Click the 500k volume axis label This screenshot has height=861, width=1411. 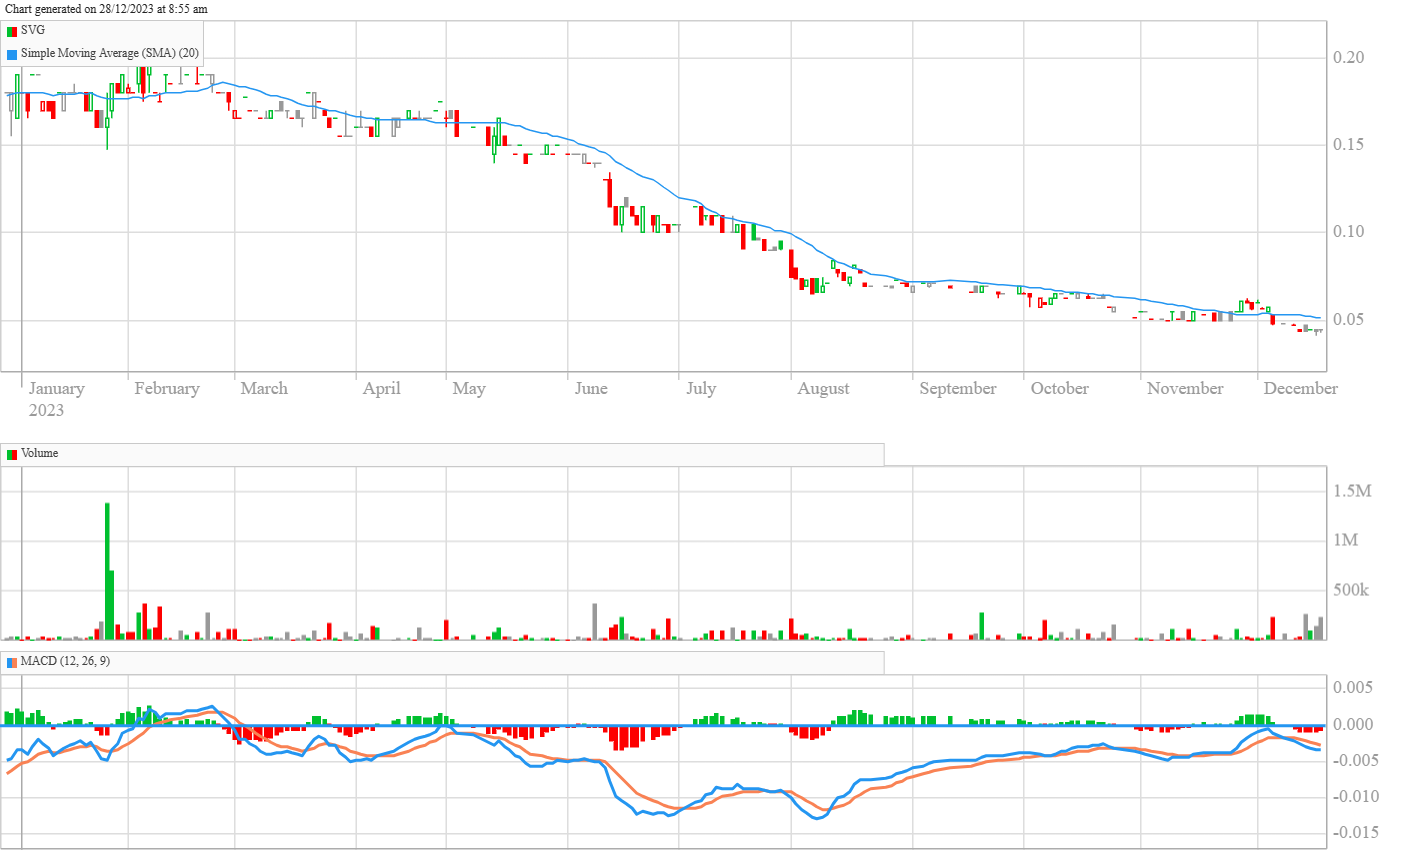click(1350, 590)
